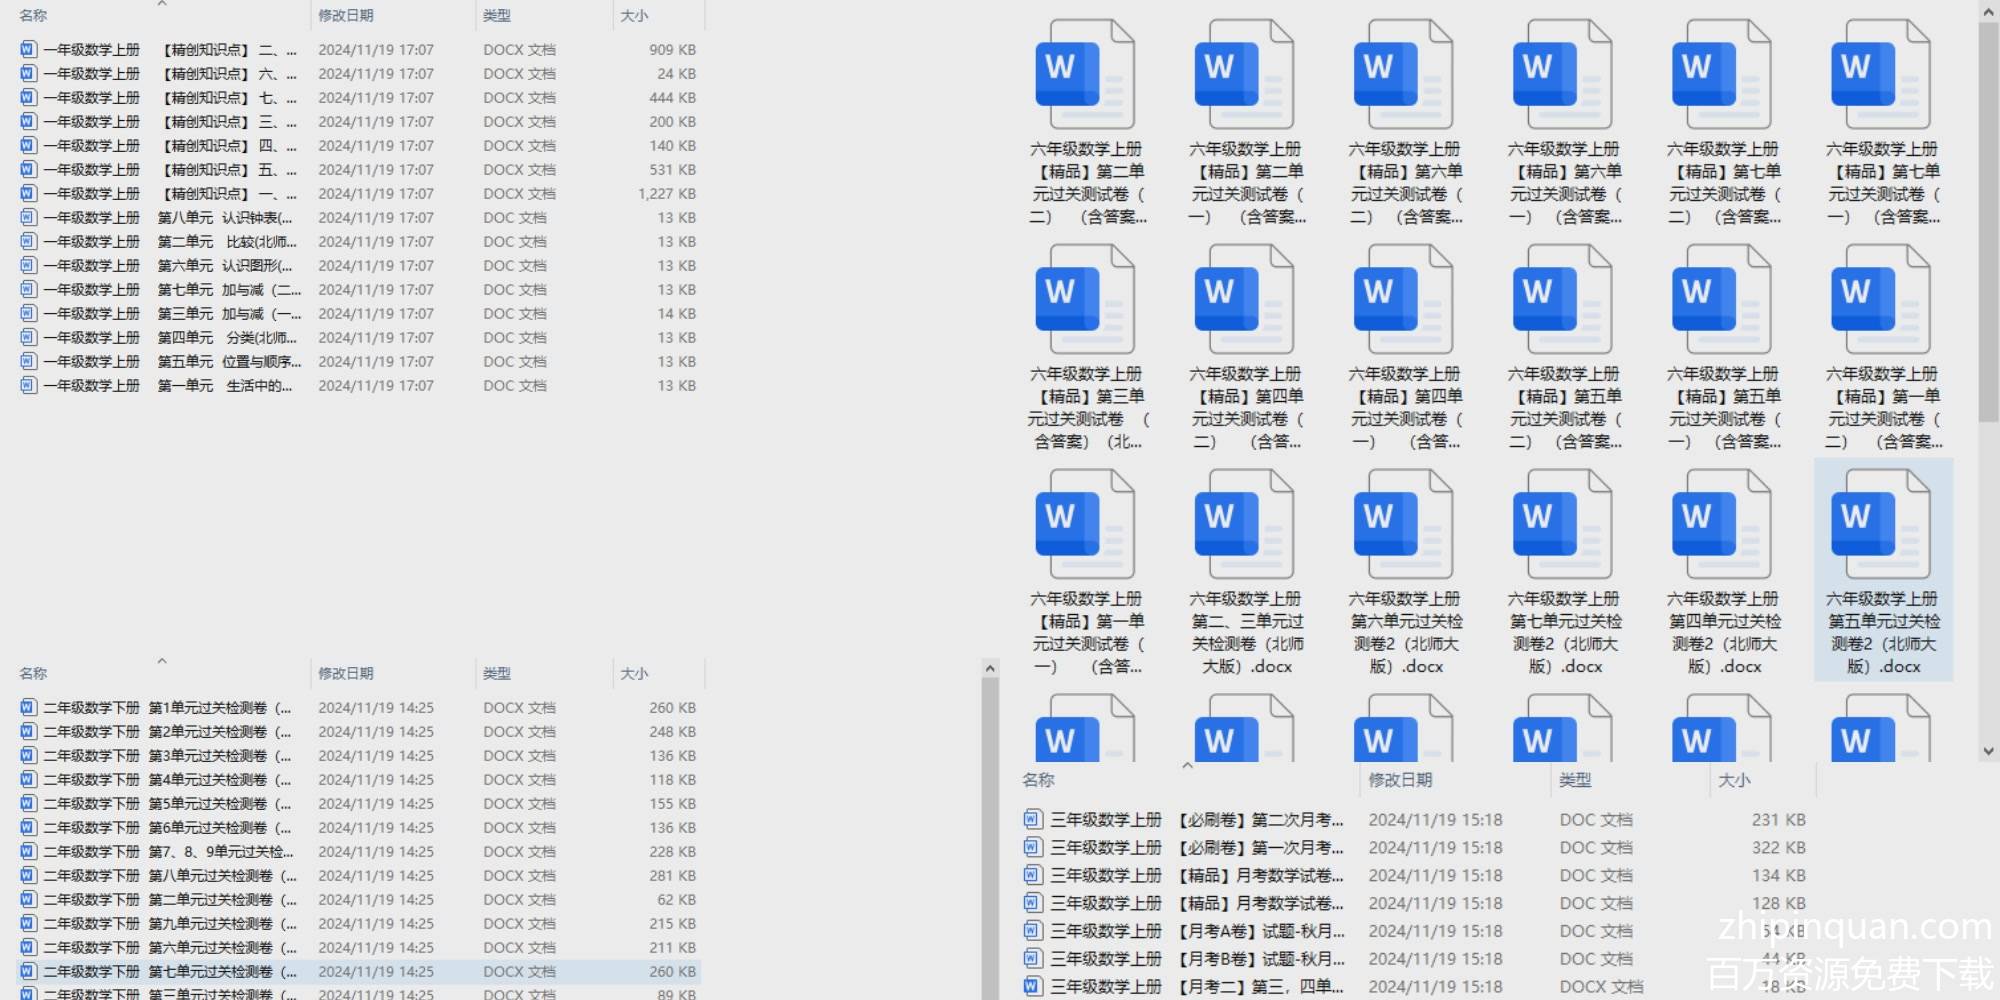Click the file icon beside 三年级 【必刷卷】第二次月考
This screenshot has height=1000, width=2000.
(x=1032, y=820)
